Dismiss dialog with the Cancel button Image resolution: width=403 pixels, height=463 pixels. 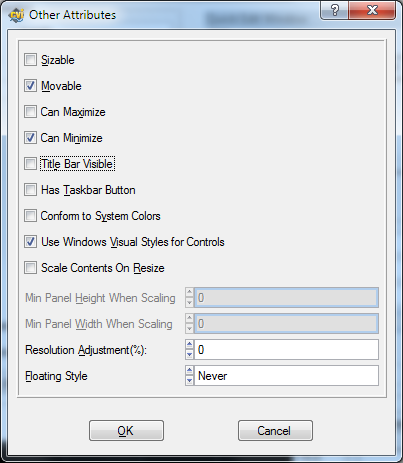275,431
